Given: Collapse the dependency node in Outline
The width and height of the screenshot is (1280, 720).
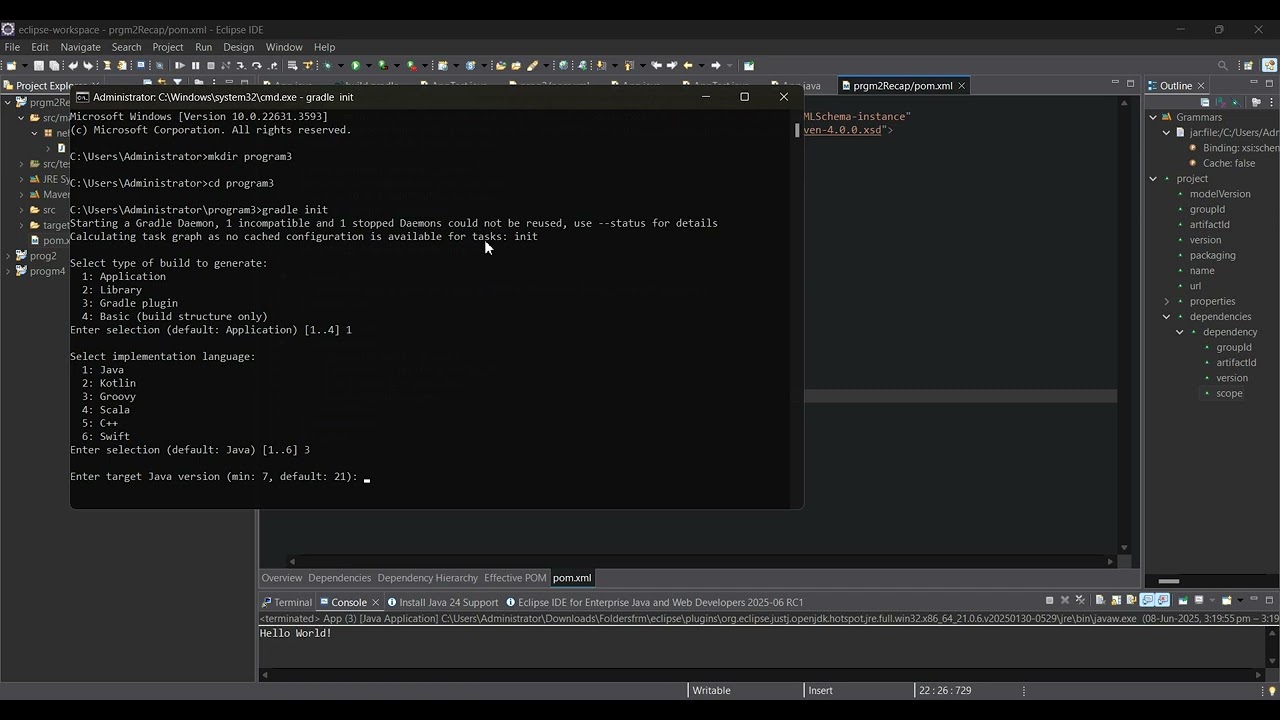Looking at the screenshot, I should coord(1180,332).
